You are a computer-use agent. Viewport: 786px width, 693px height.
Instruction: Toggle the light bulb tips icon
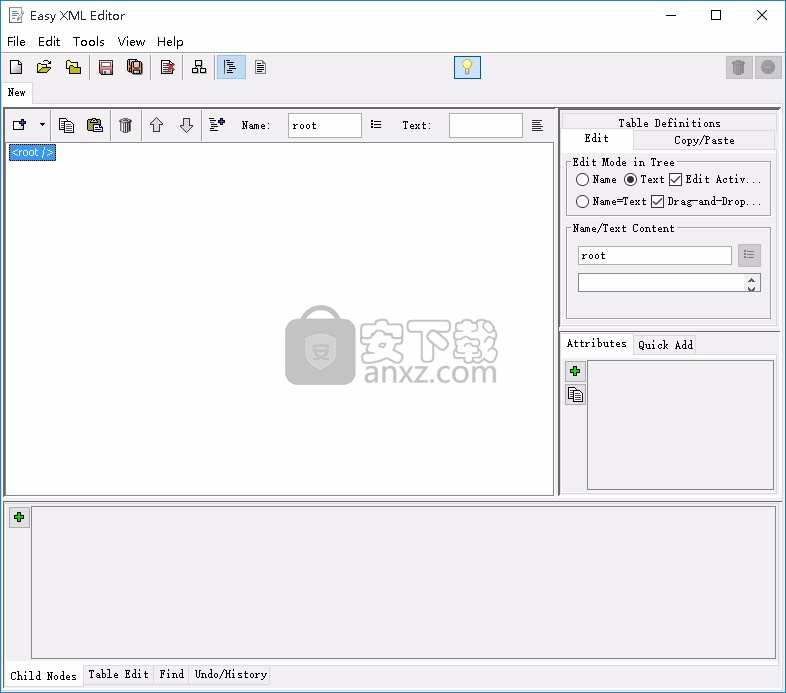point(467,67)
